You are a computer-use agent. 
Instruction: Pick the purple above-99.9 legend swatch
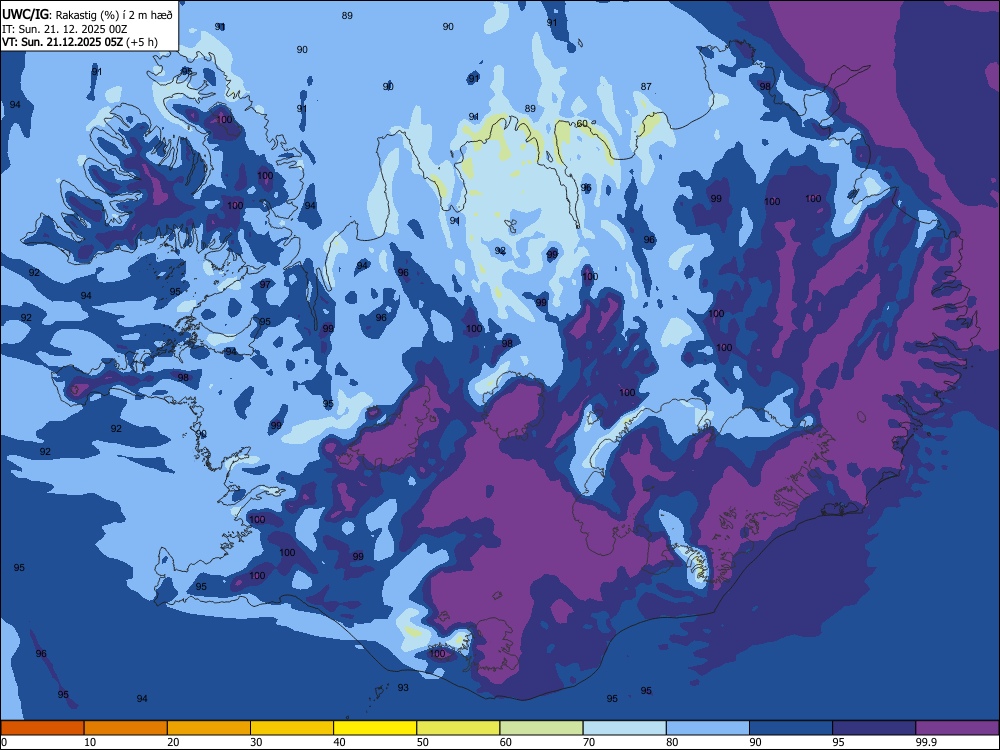point(957,728)
